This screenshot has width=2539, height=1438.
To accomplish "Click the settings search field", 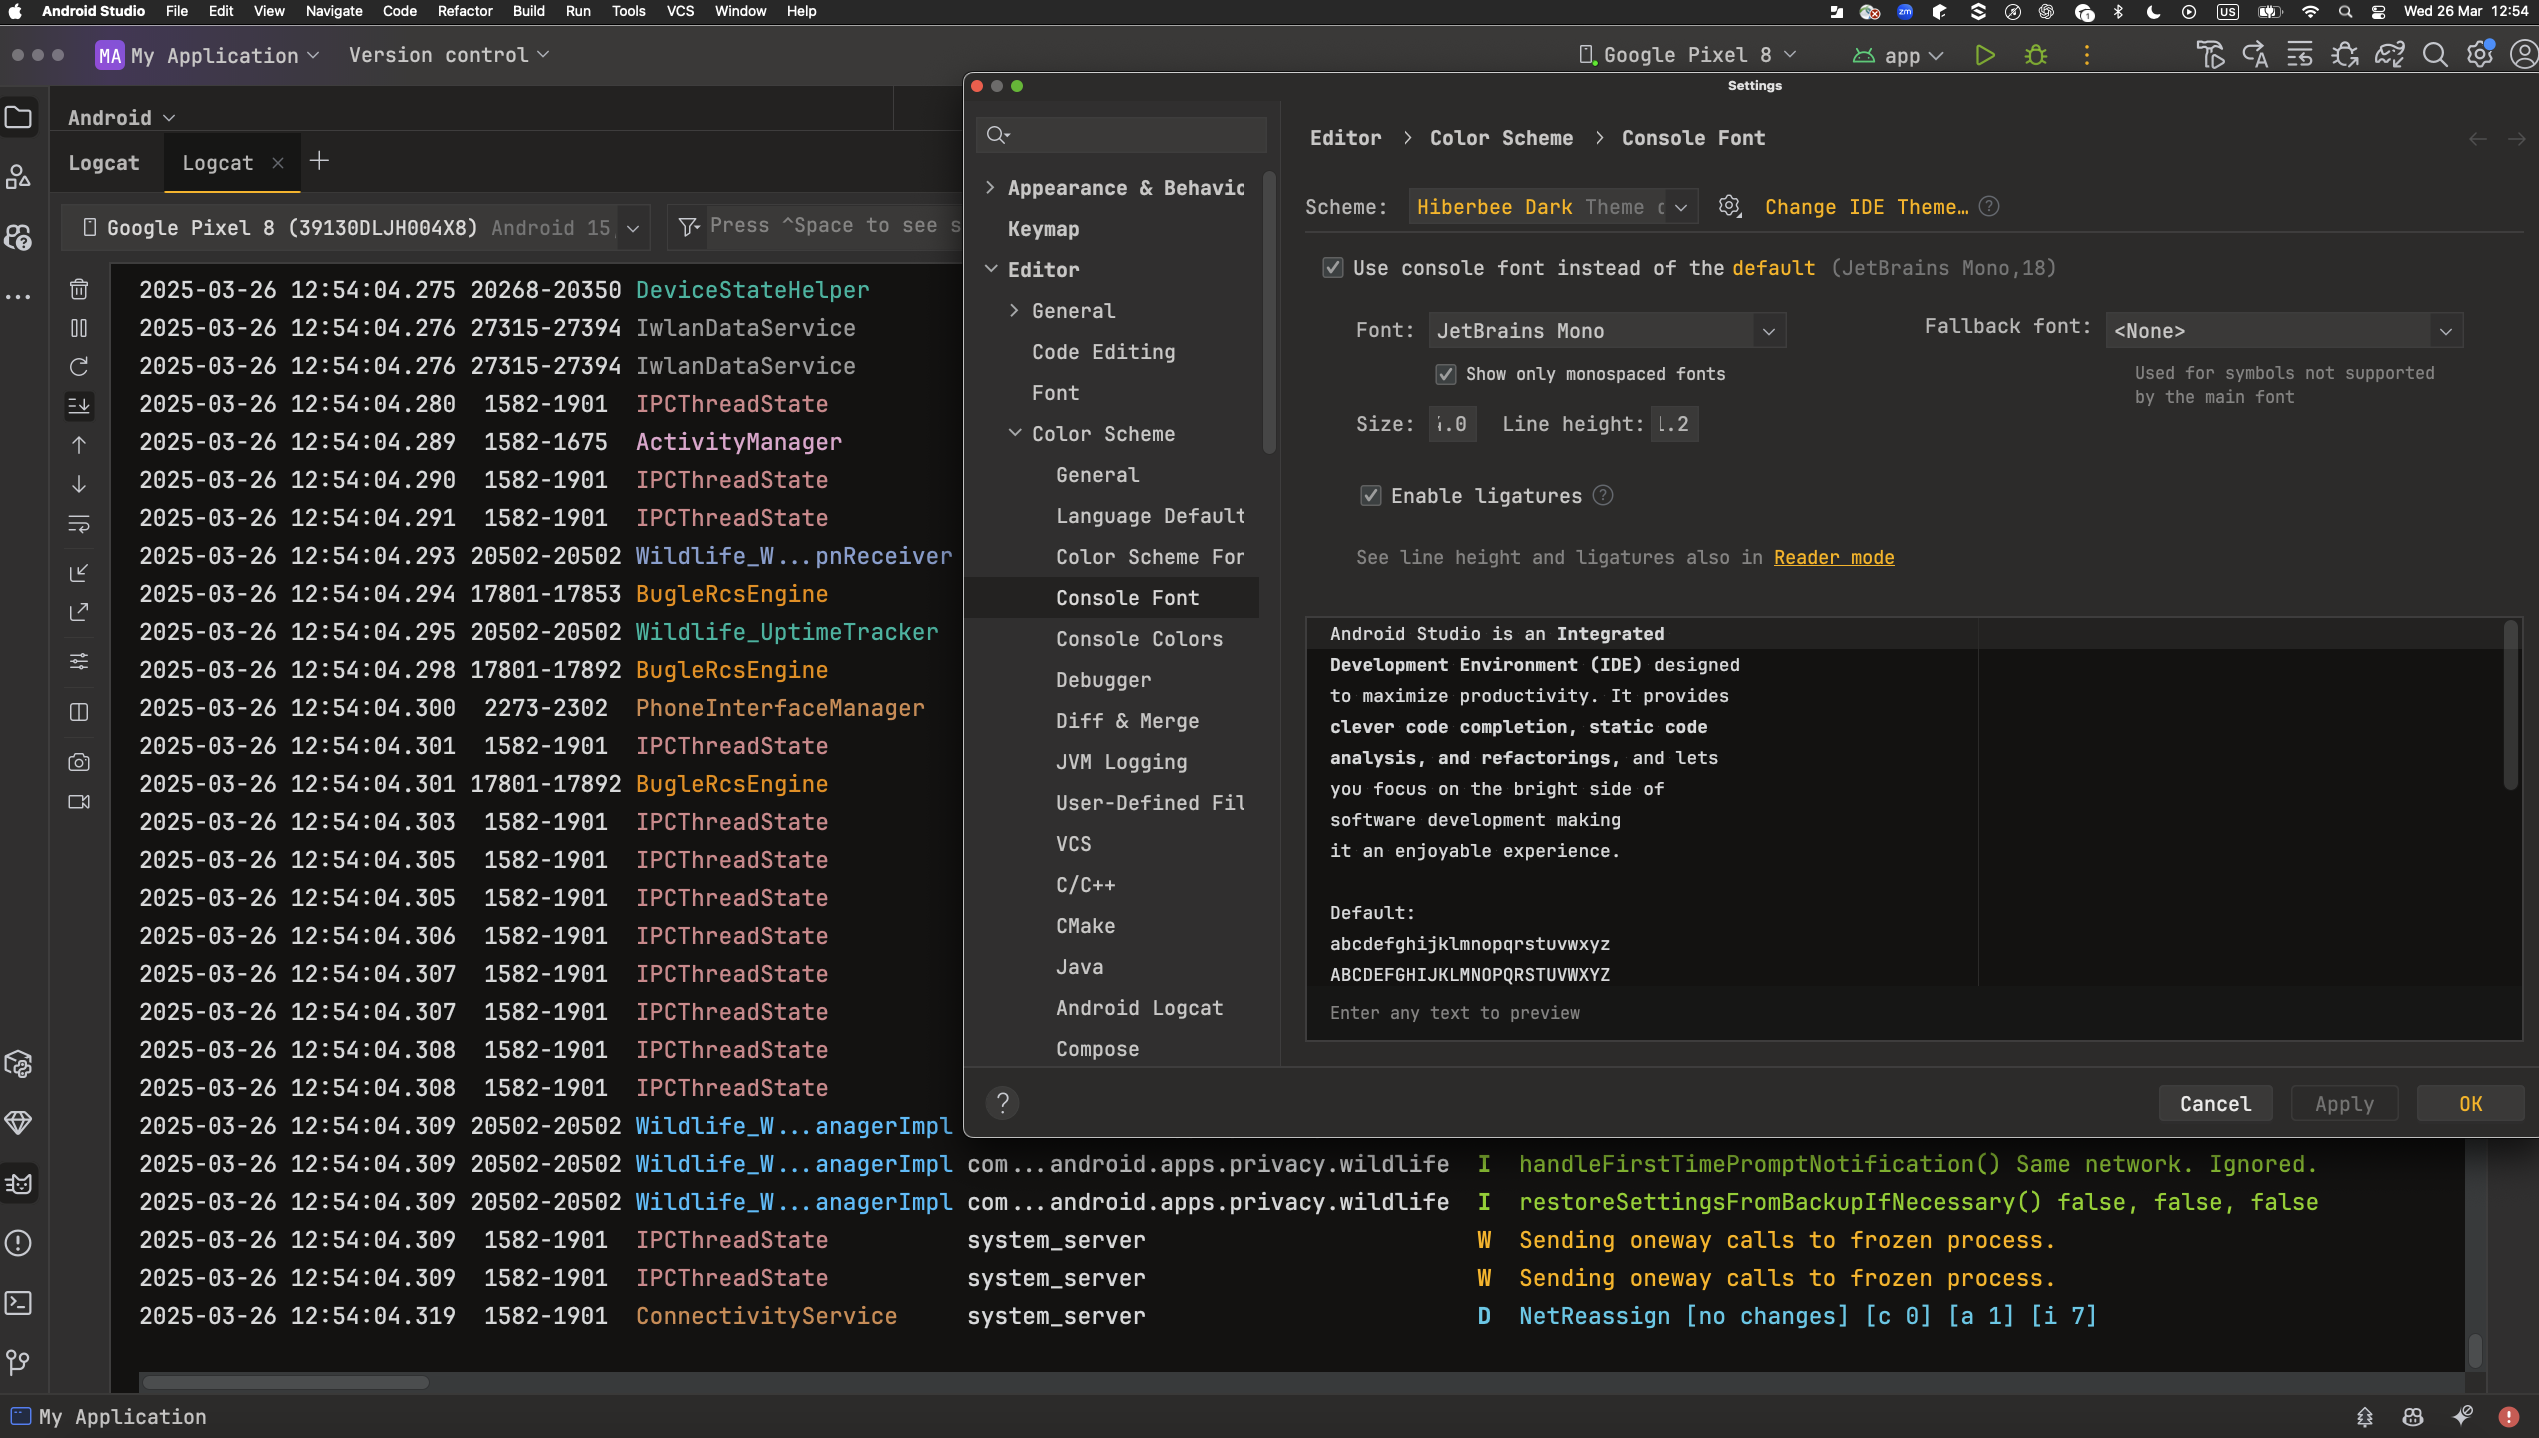I will 1130,135.
